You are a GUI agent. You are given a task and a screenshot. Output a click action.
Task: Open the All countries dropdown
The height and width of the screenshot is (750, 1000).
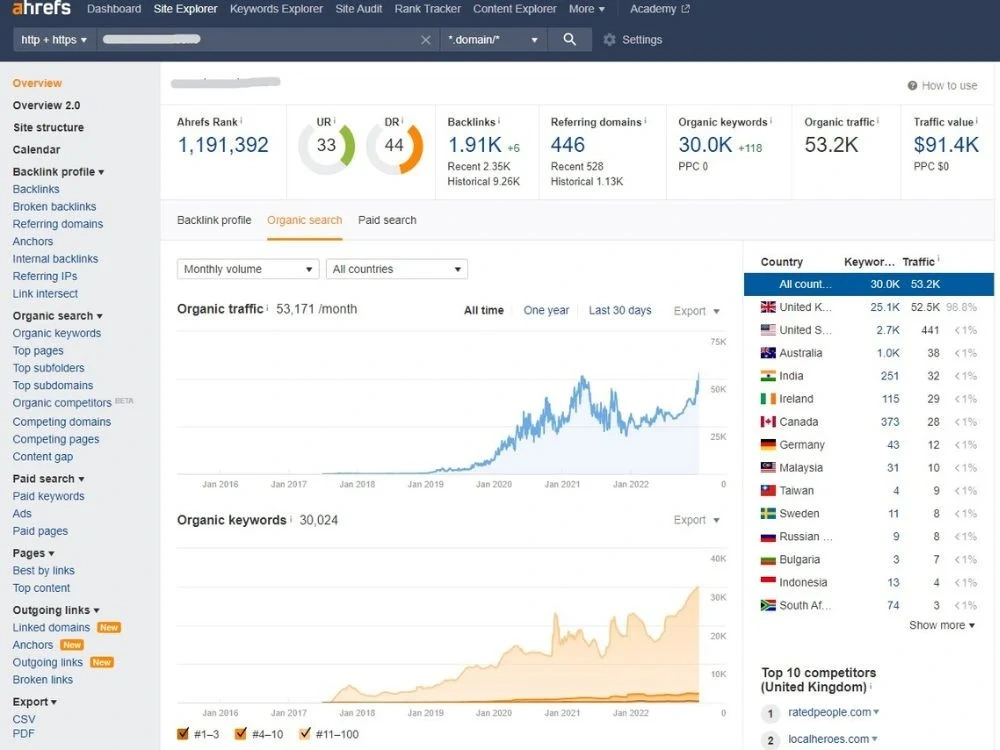click(x=397, y=269)
